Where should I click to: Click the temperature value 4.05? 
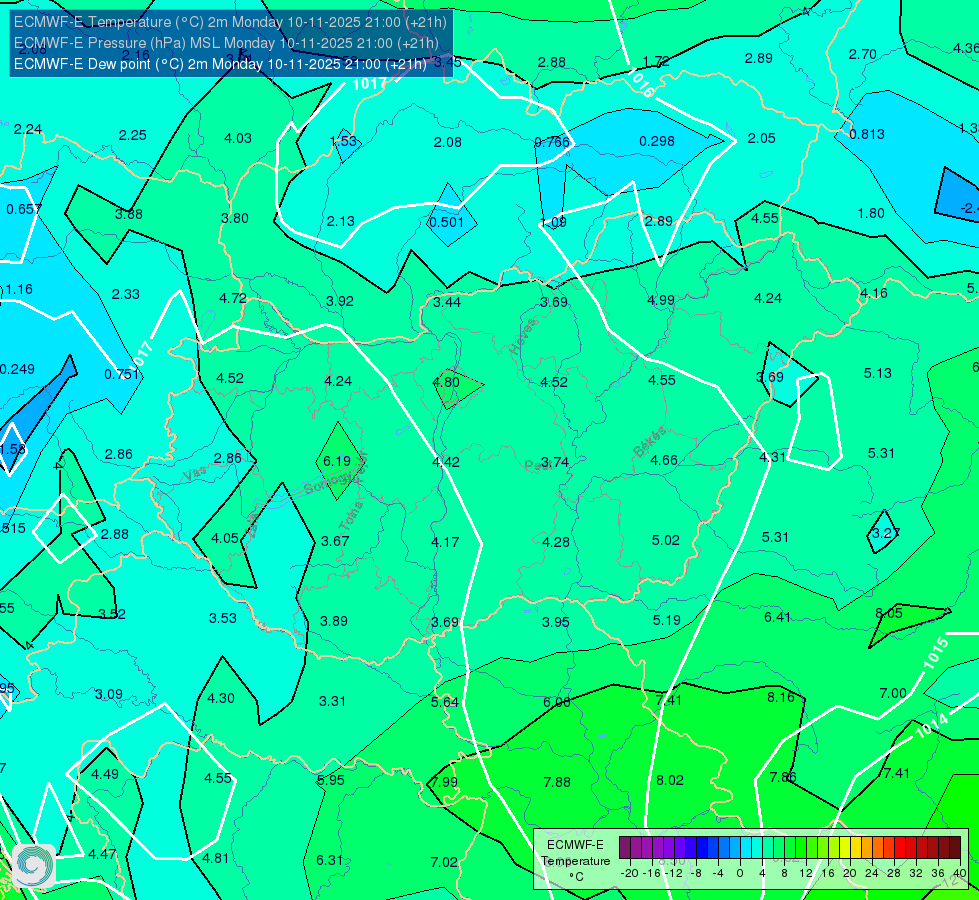pos(225,538)
